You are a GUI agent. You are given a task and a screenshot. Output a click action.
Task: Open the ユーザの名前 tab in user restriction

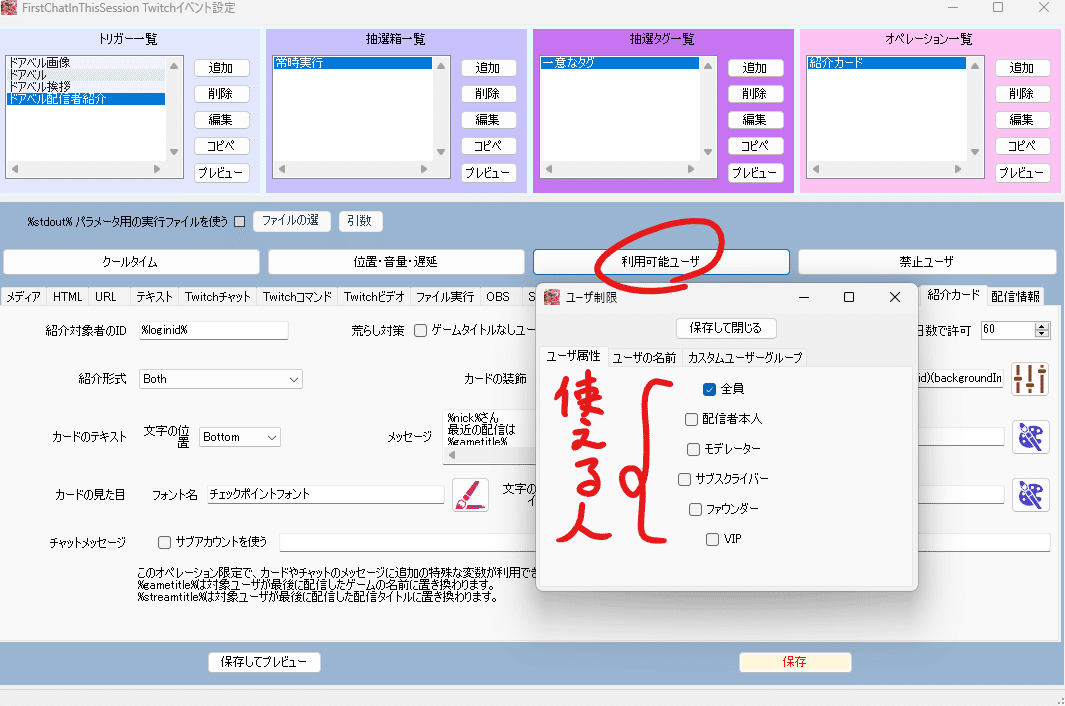pyautogui.click(x=644, y=357)
